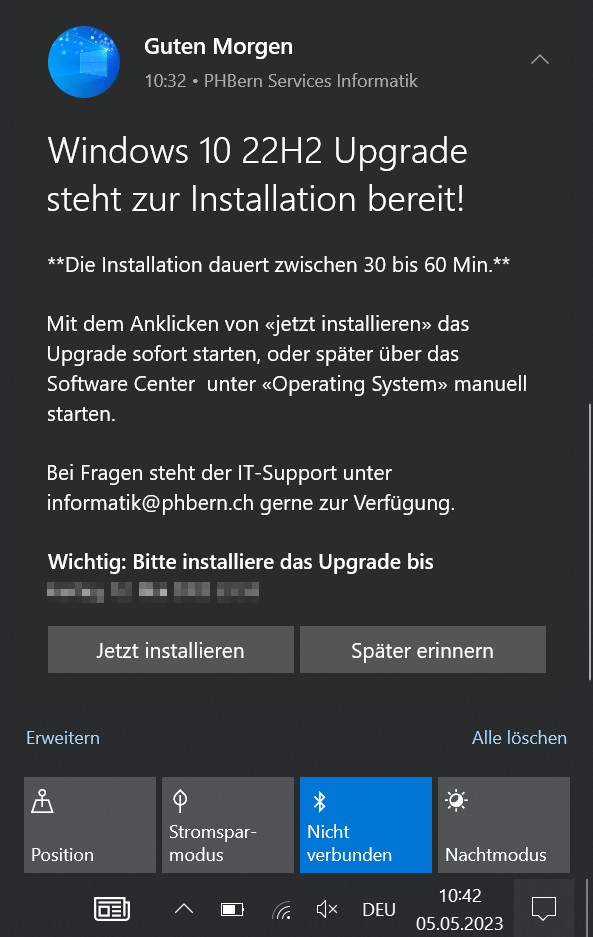Switch input language via DEU indicator
Viewport: 593px width, 937px height.
(379, 910)
